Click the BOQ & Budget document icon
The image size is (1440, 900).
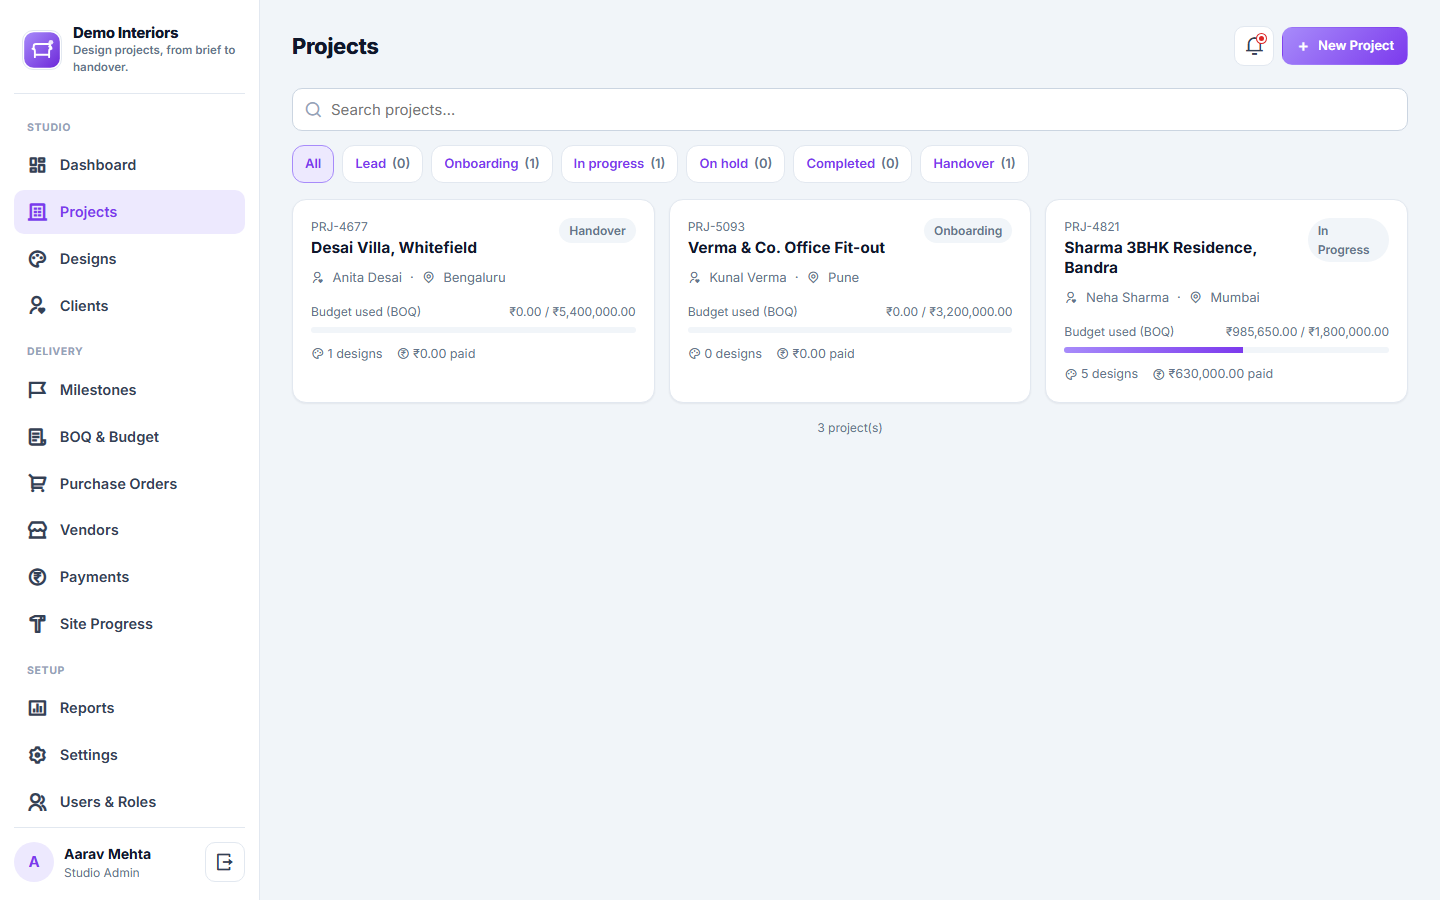point(38,437)
